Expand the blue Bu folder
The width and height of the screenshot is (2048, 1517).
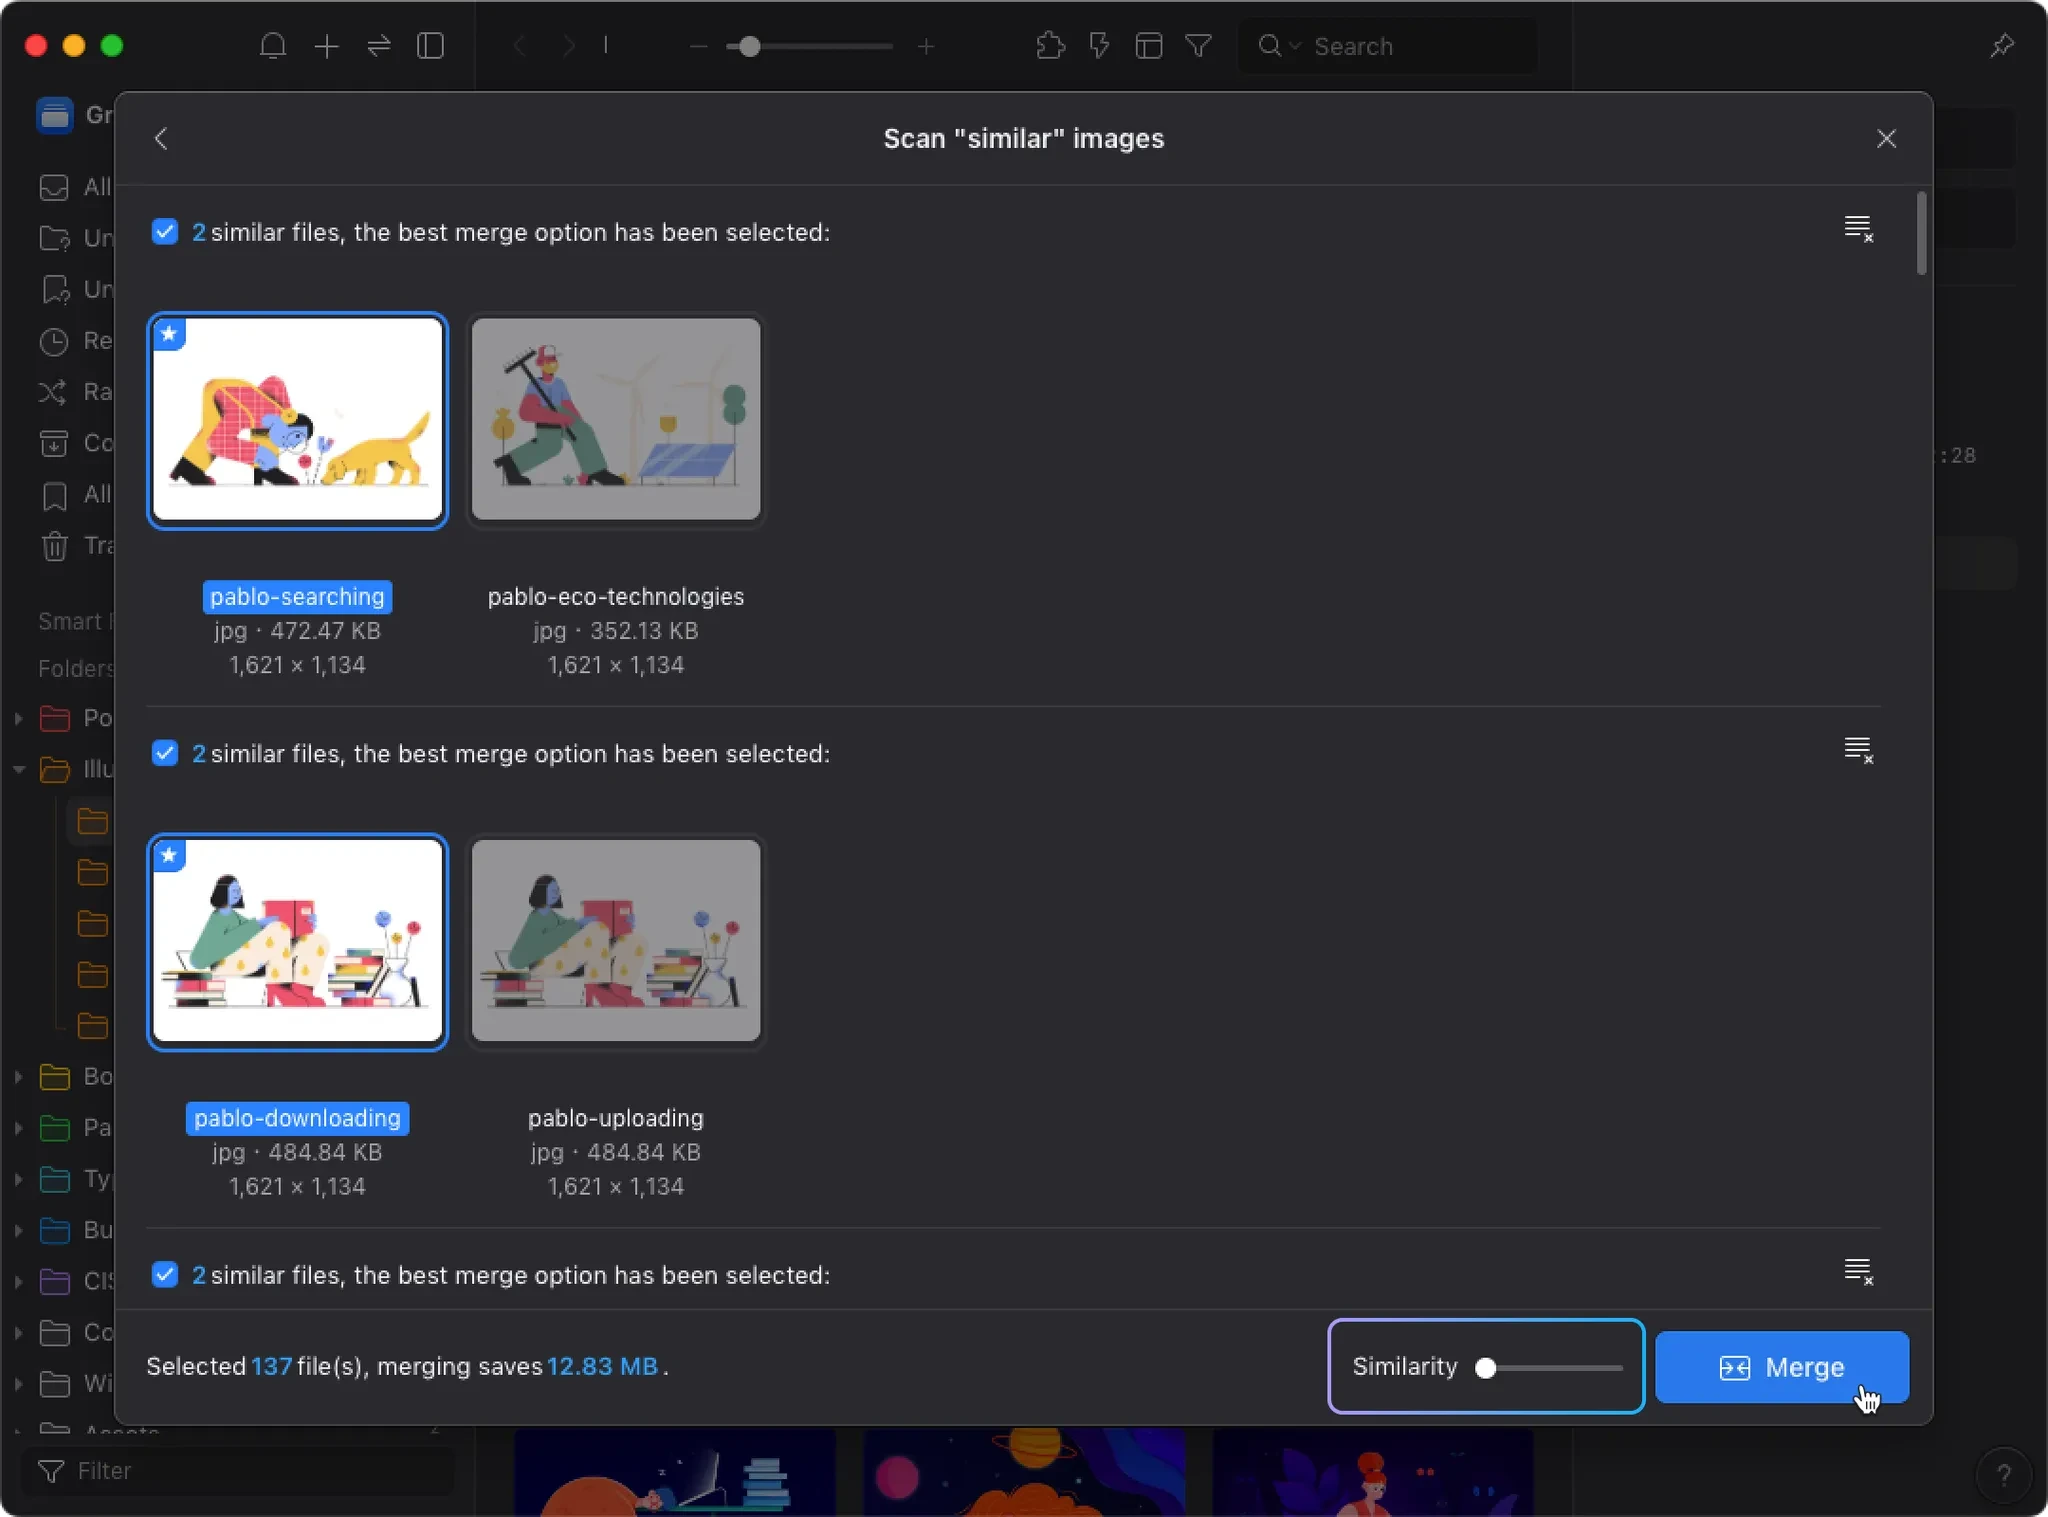[18, 1230]
